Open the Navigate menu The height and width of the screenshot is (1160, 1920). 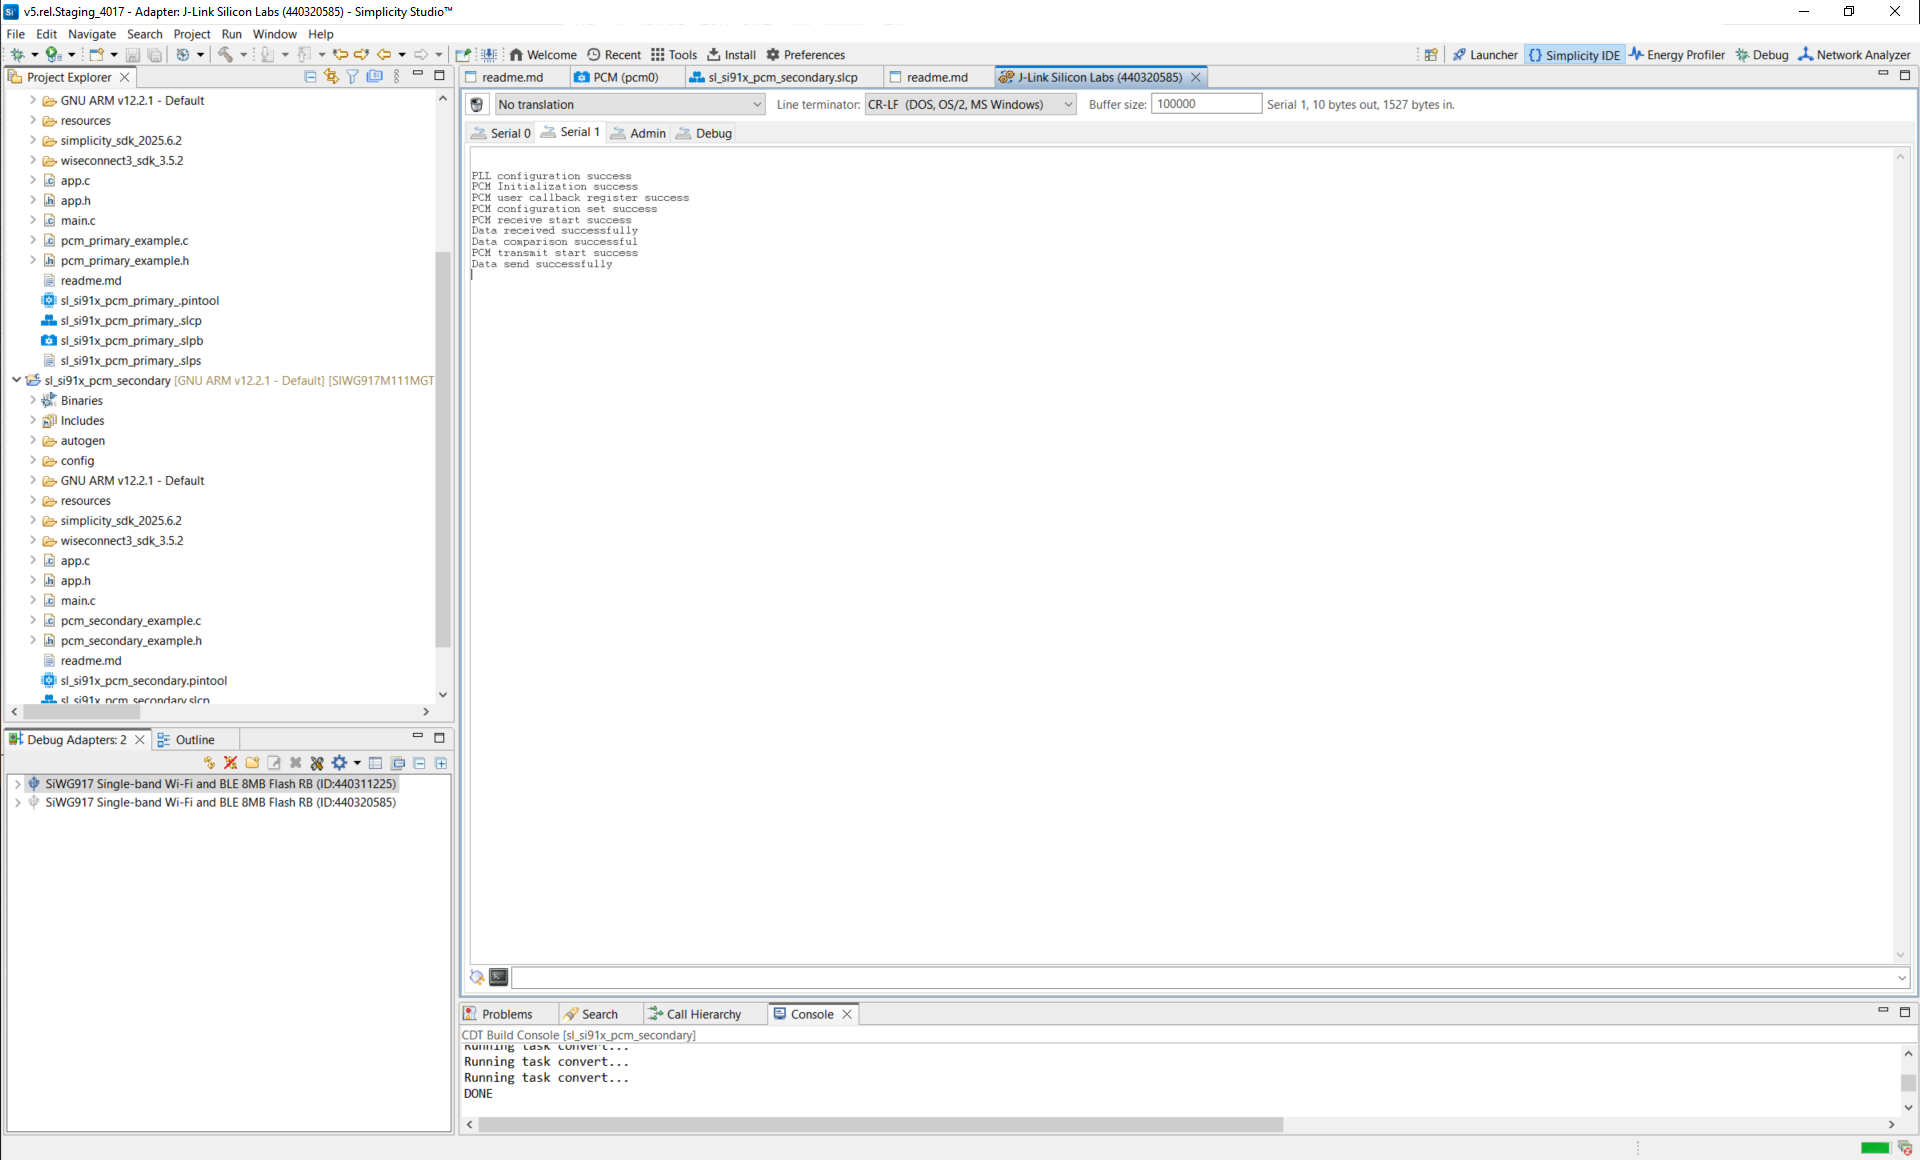pyautogui.click(x=91, y=34)
